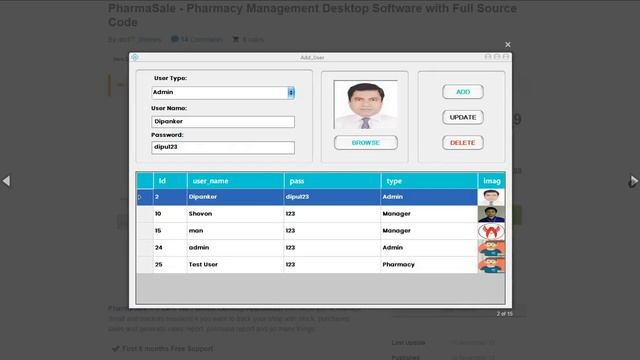Screen dimensions: 640x360
Task: Click Id cell 15
Action: pos(170,231)
